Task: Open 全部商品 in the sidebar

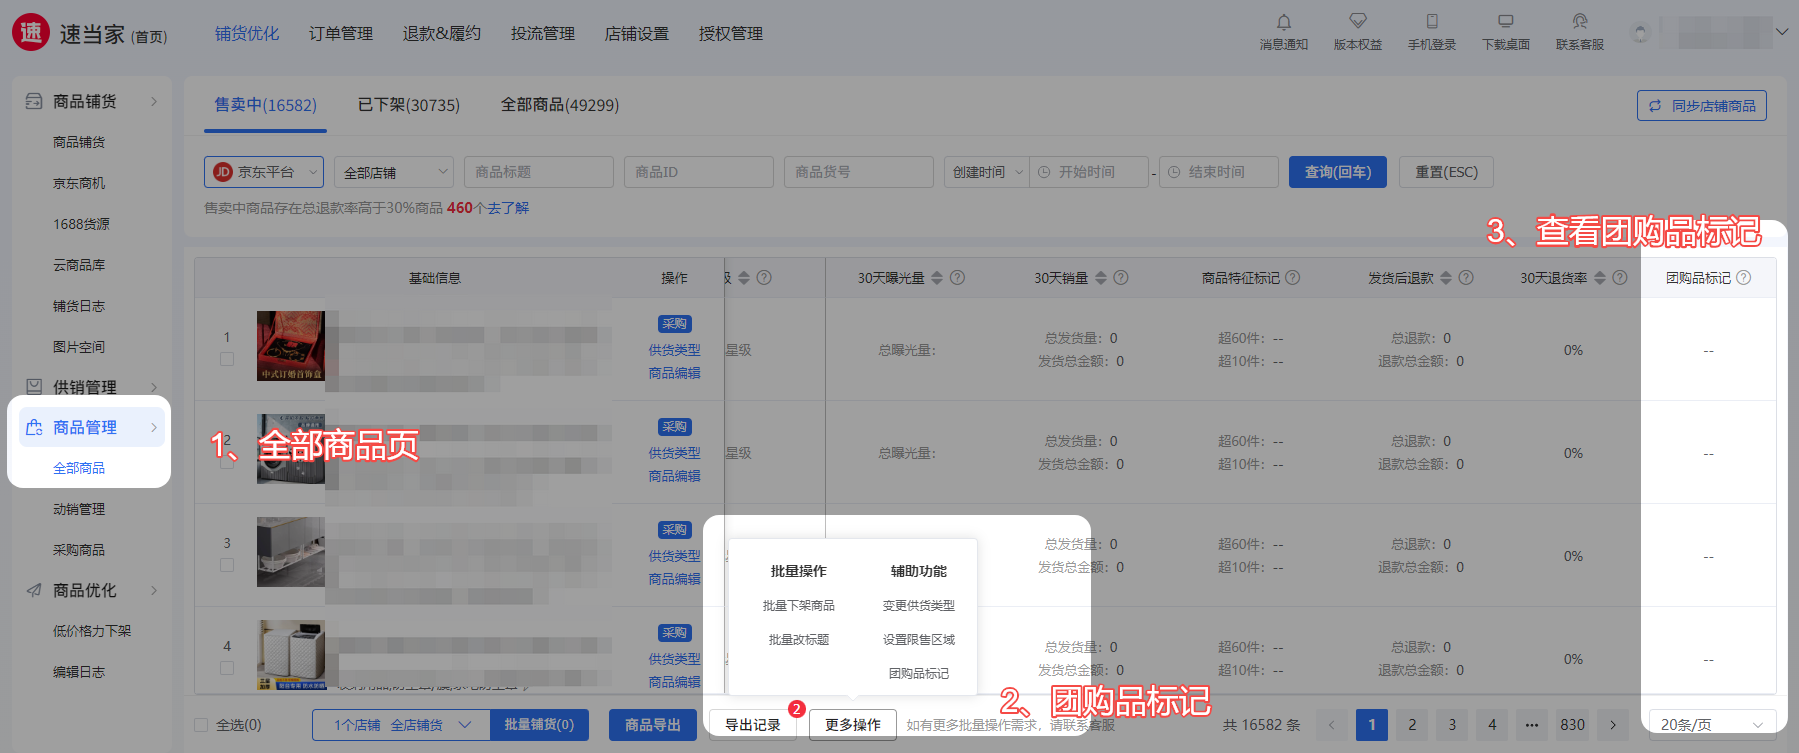Action: pyautogui.click(x=79, y=468)
